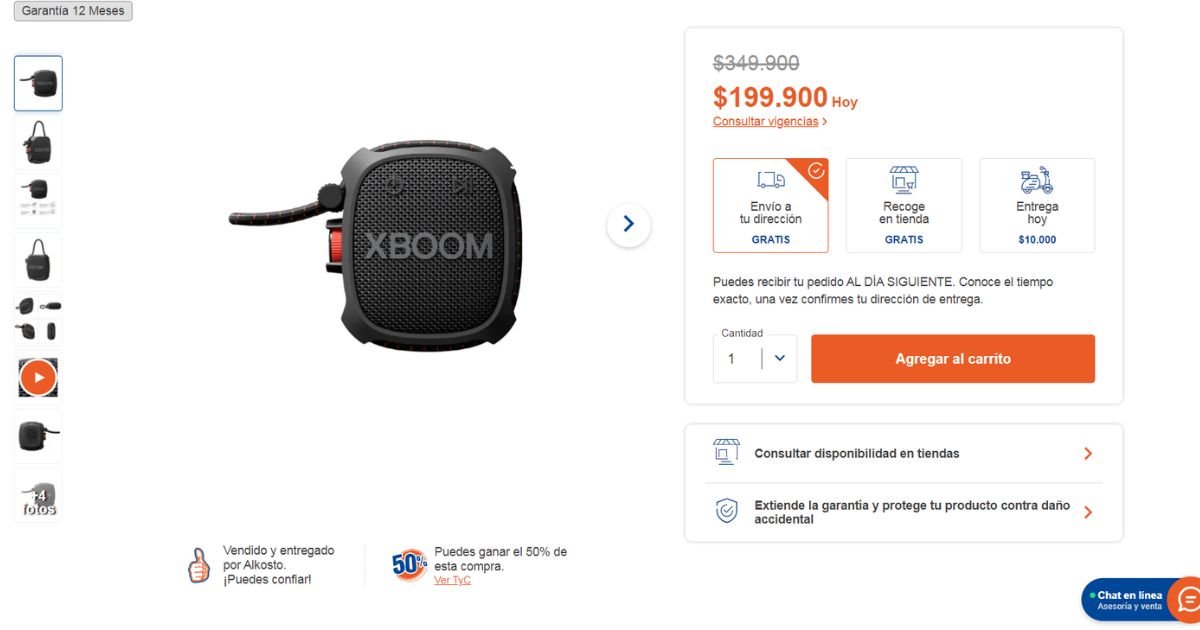
Task: Select the Recoge en tienda option
Action: point(904,213)
